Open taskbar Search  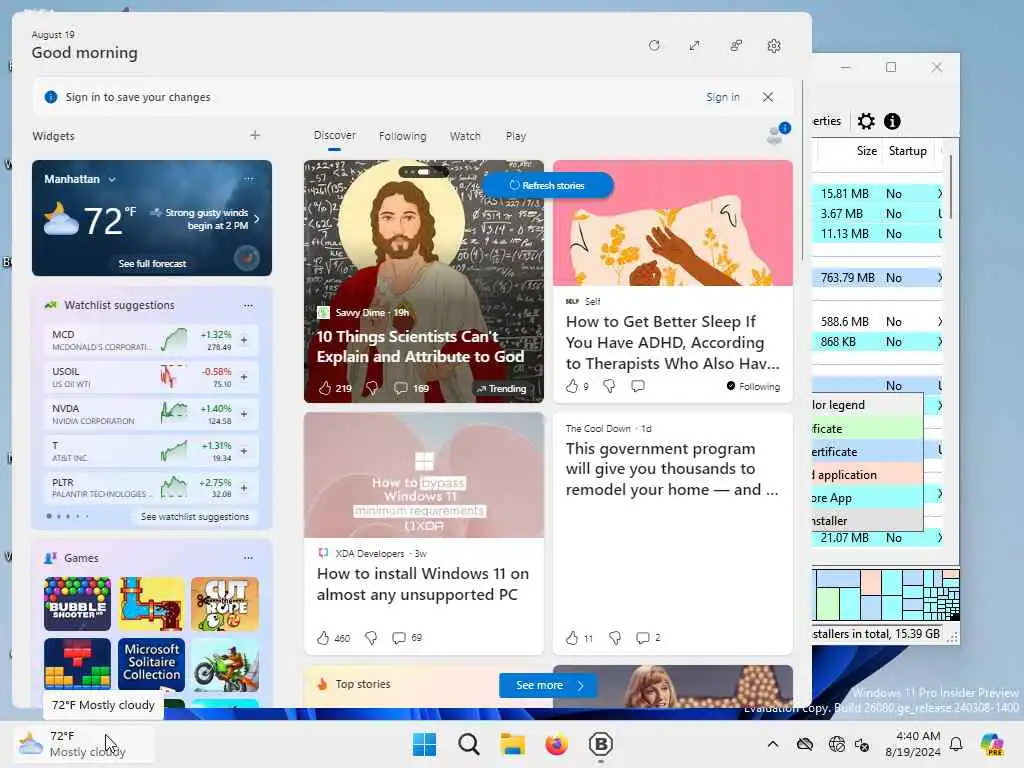pyautogui.click(x=468, y=744)
